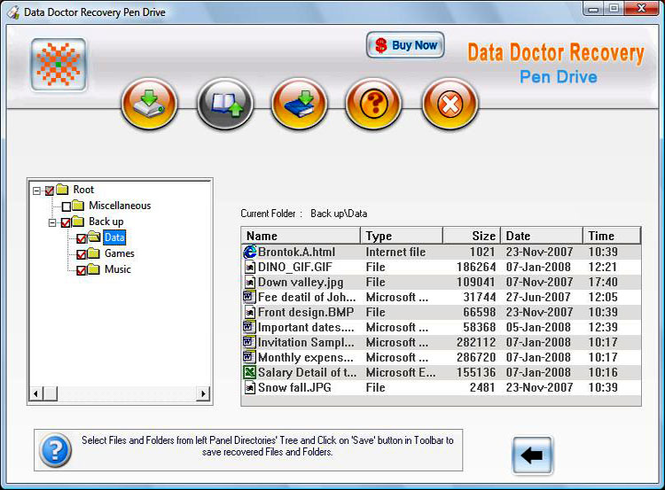This screenshot has height=490, width=665.
Task: Click the Miscellaneous folder icon
Action: 78,205
